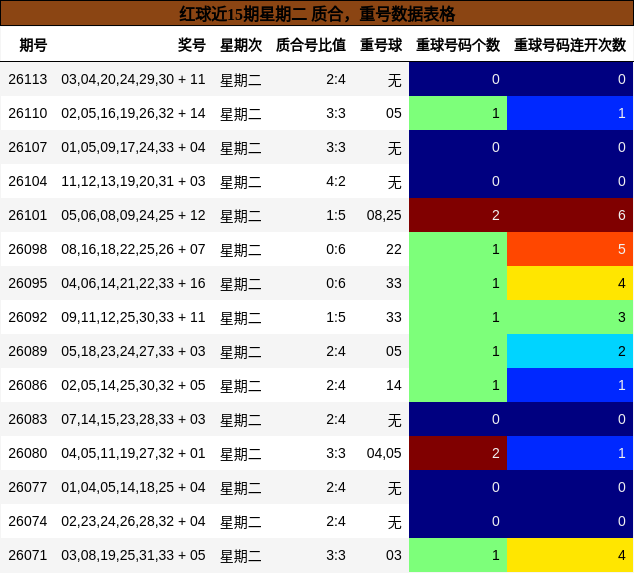Click repeated ball 03 in row 26071
The width and height of the screenshot is (634, 573).
394,555
